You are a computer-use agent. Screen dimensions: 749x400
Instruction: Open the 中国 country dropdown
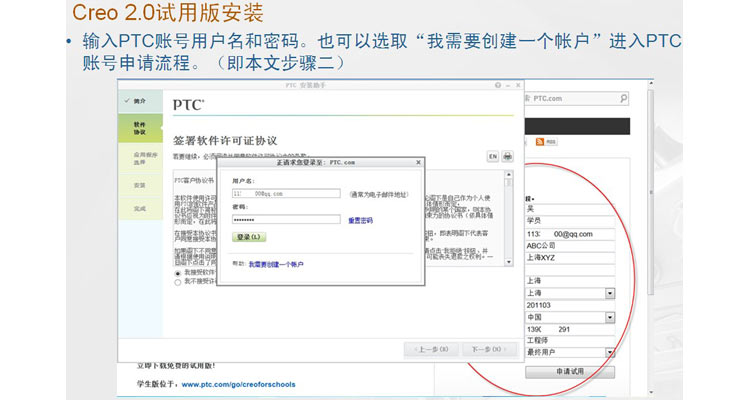pyautogui.click(x=610, y=317)
